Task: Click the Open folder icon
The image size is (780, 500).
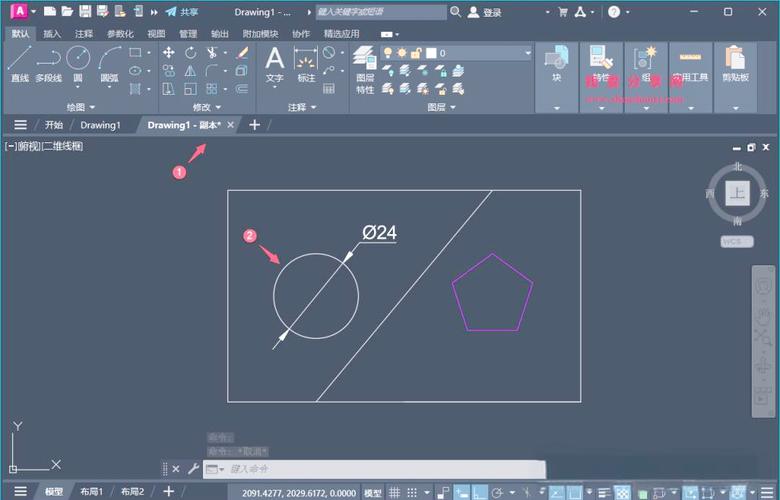Action: (67, 11)
